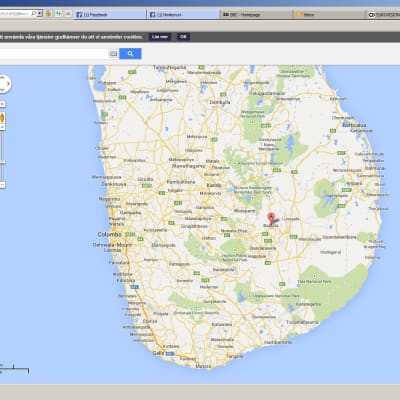The width and height of the screenshot is (400, 400).
Task: Click the zoom slider track above the handle
Action: (2, 145)
